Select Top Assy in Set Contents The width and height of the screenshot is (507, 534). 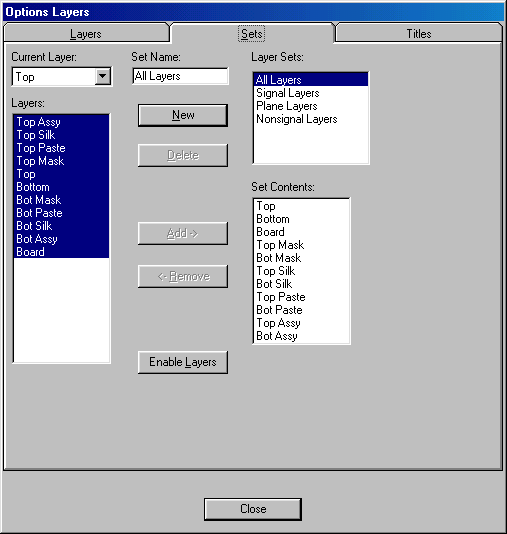(301, 323)
